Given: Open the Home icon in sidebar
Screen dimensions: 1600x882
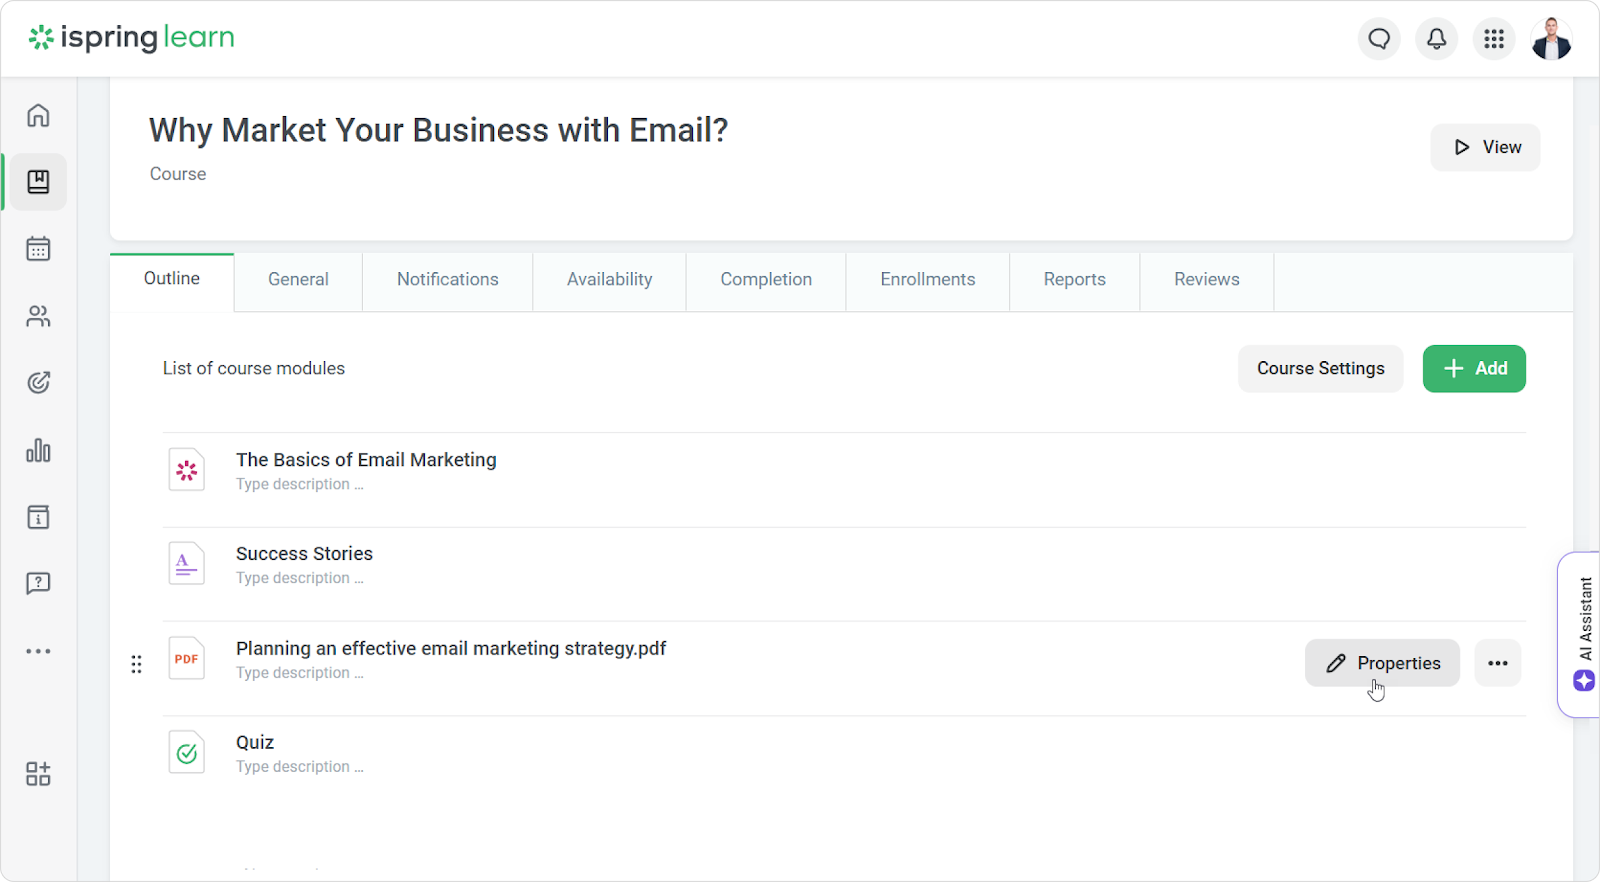Looking at the screenshot, I should tap(38, 115).
